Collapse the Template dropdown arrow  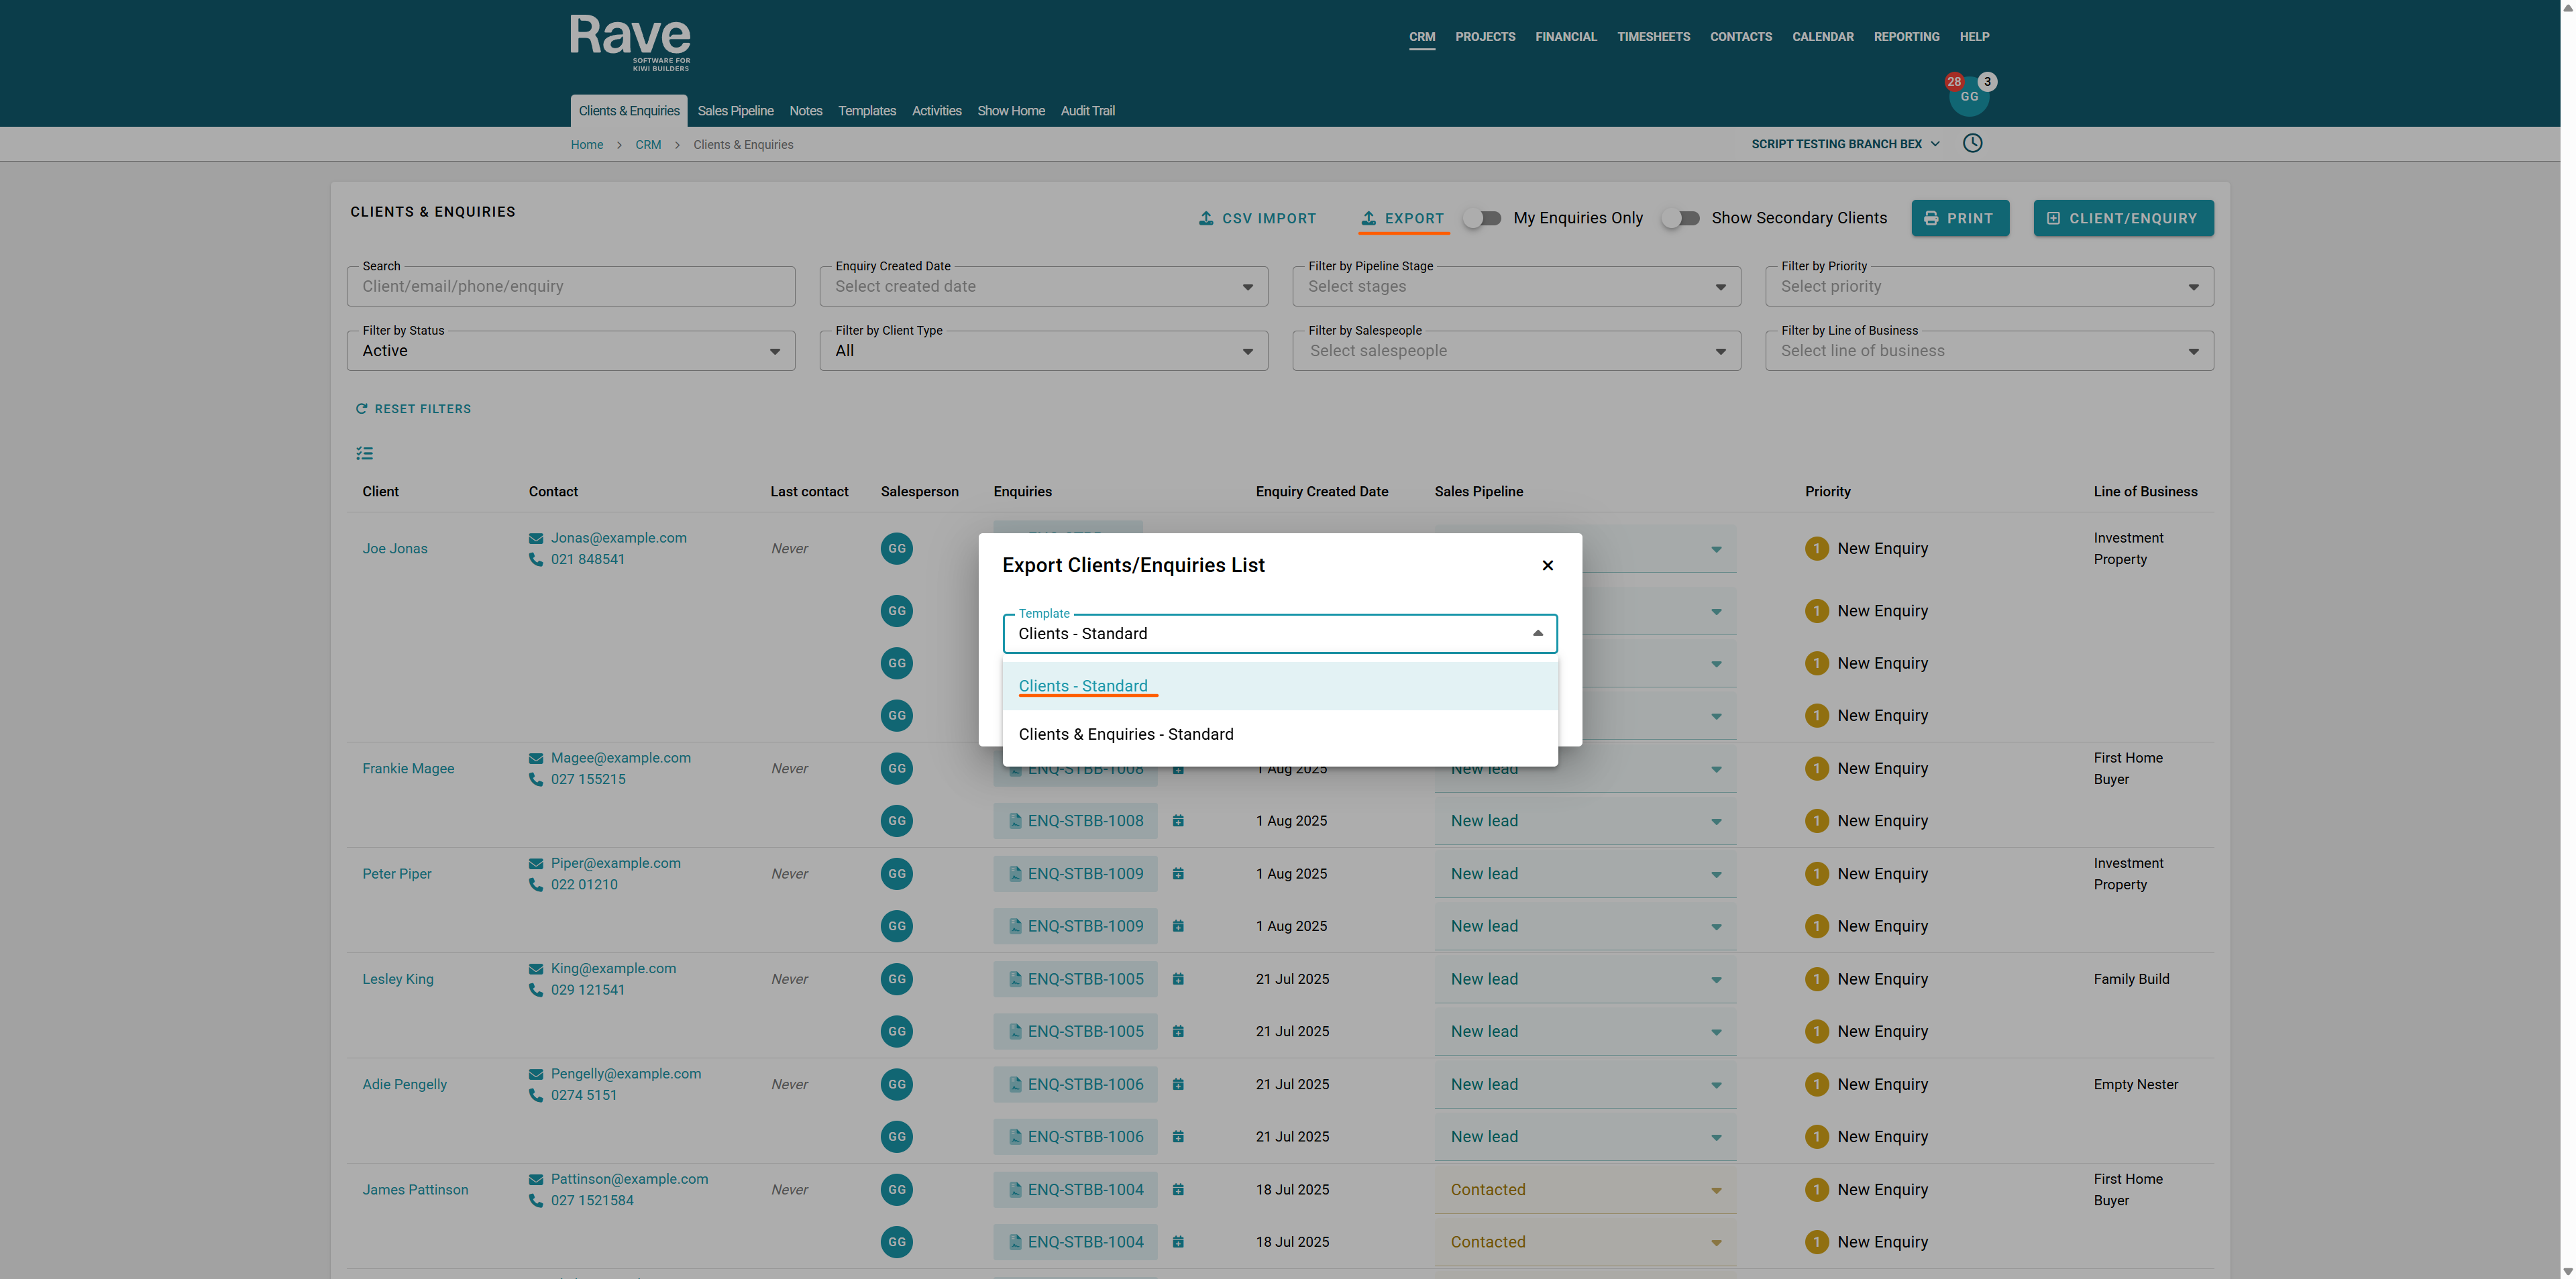[1537, 633]
